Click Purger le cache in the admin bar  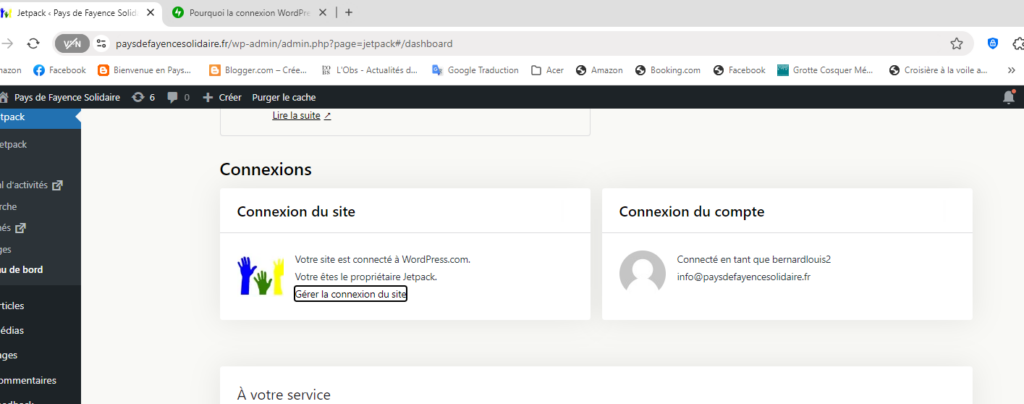(284, 97)
